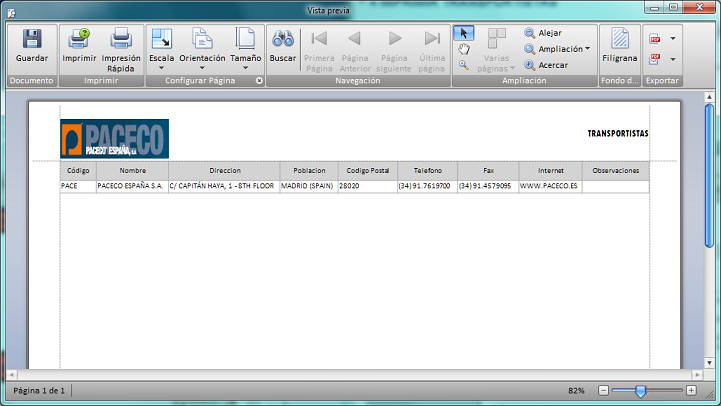Click the Observaciones column header
Screen dimensions: 721x406
(616, 171)
